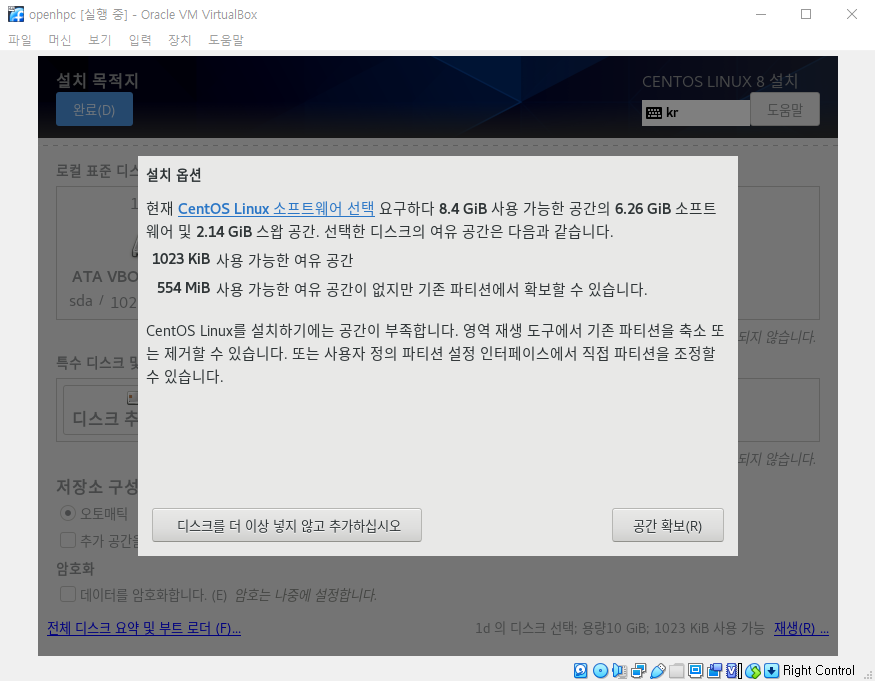Open the CentOS Linux 소프트웨어 선택 link
The width and height of the screenshot is (875, 681).
tap(276, 208)
